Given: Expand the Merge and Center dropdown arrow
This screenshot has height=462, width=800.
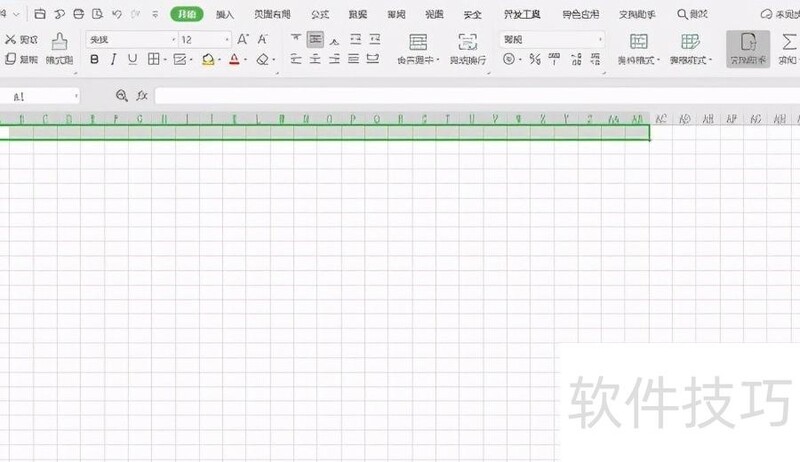Looking at the screenshot, I should (x=438, y=60).
